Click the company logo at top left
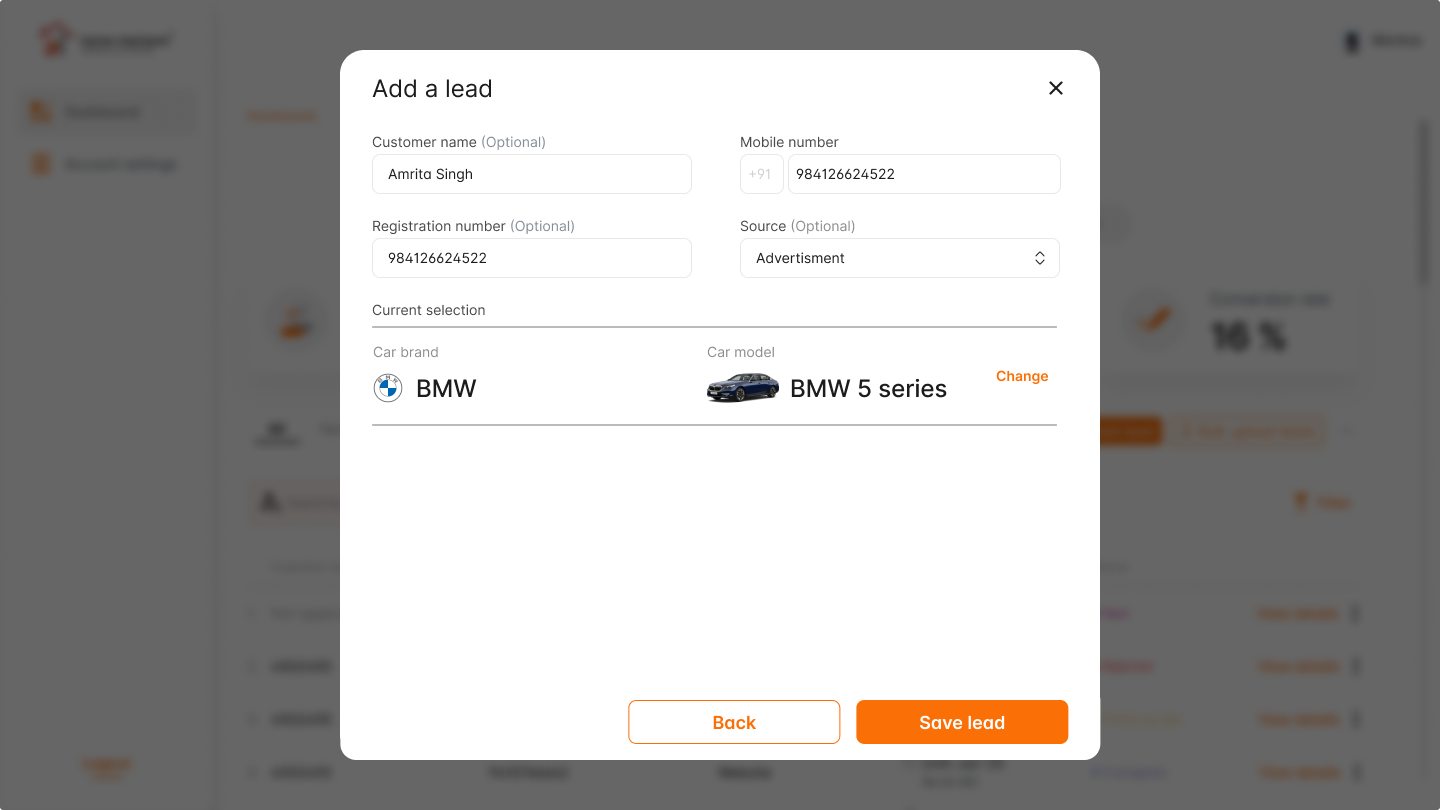The width and height of the screenshot is (1440, 810). point(54,40)
